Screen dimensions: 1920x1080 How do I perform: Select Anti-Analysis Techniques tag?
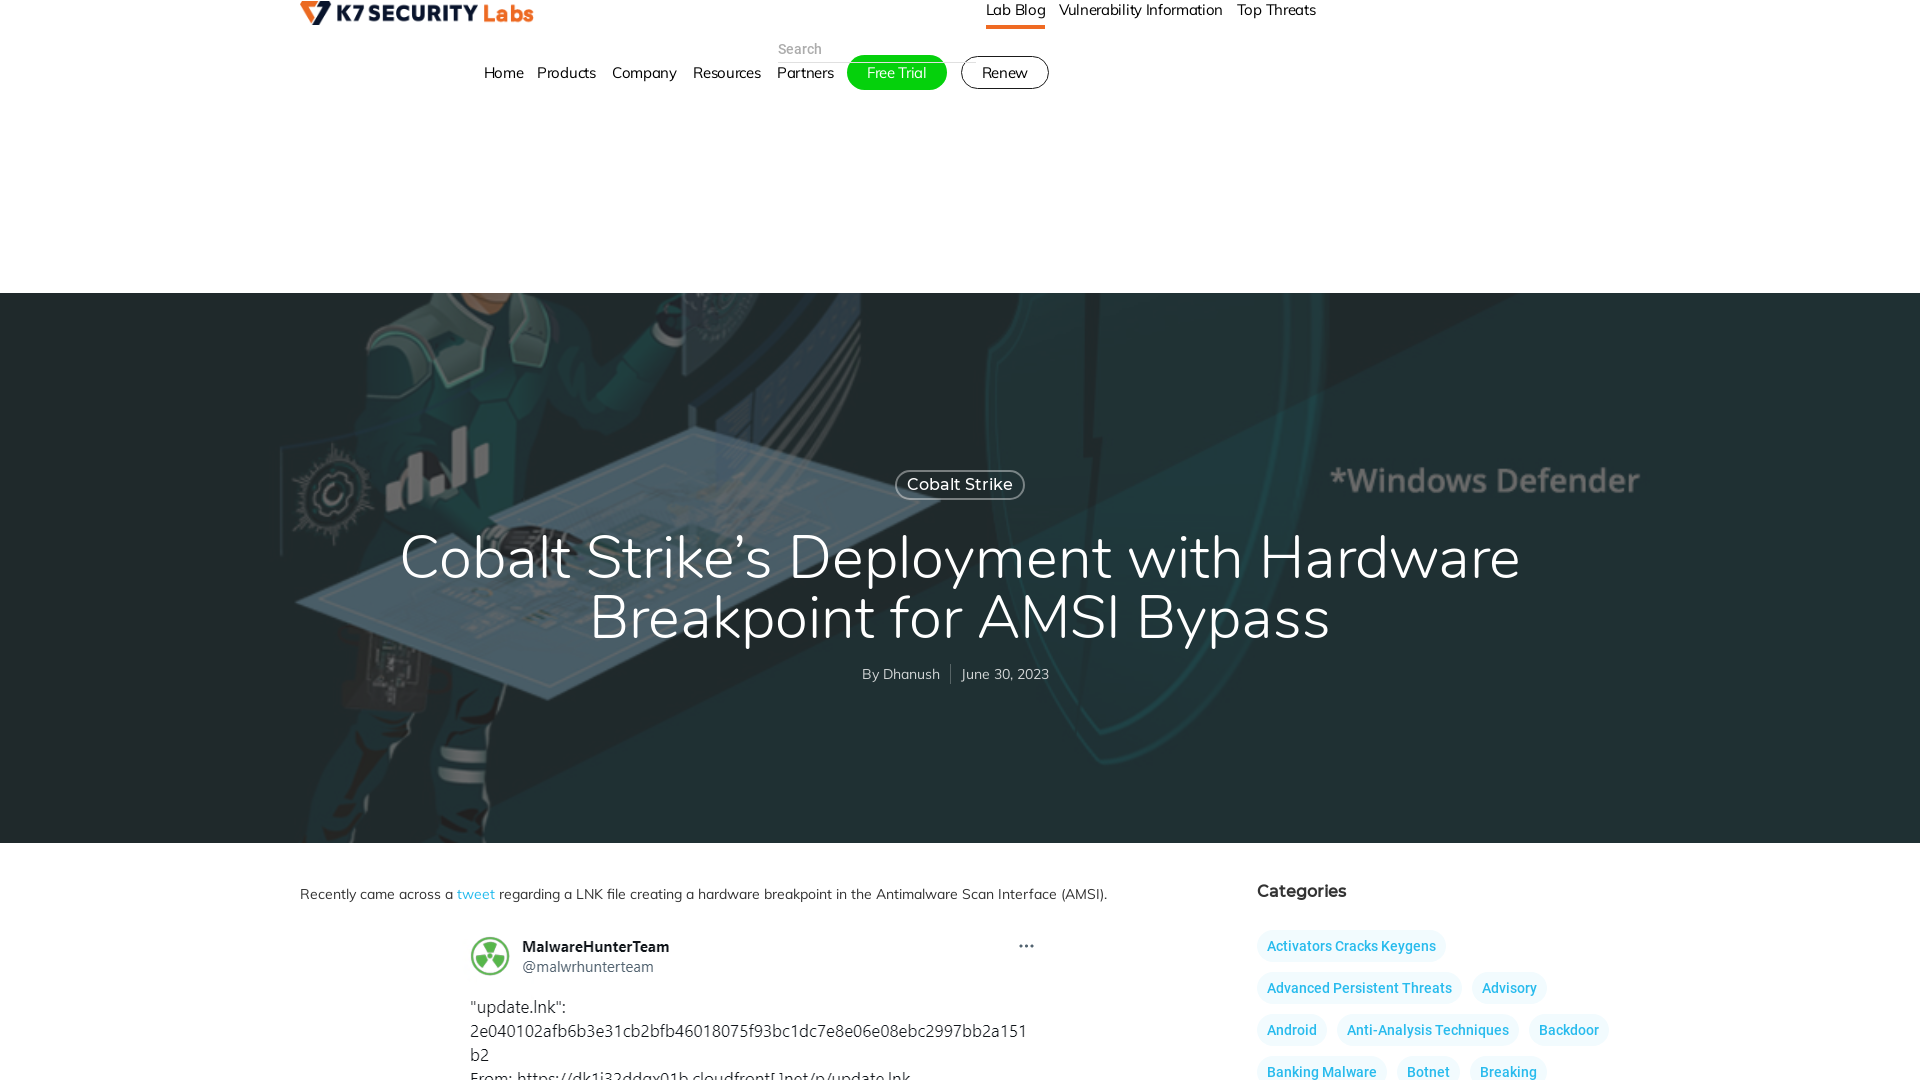coord(1428,1030)
